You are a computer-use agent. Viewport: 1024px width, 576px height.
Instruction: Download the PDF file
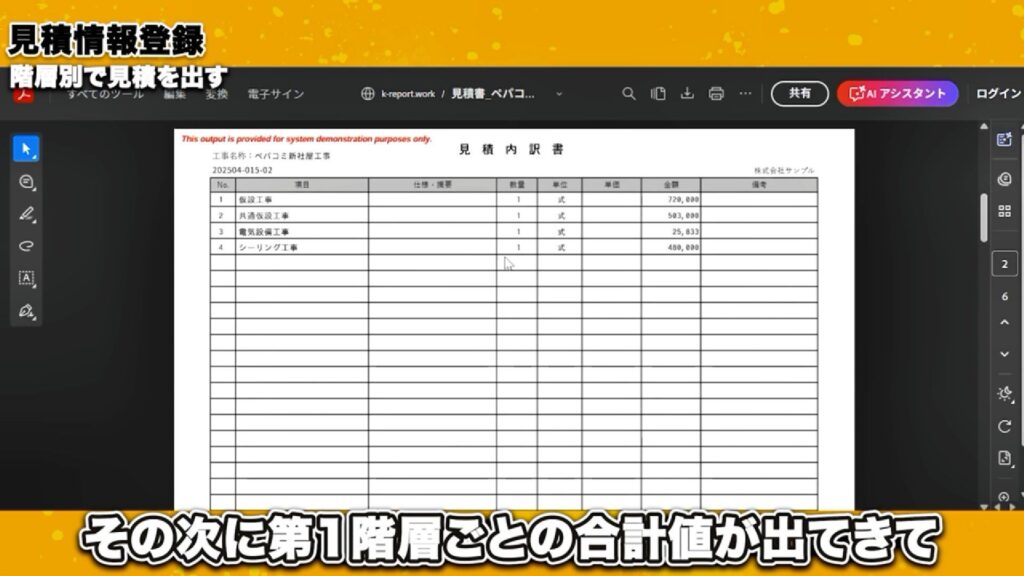[x=687, y=93]
